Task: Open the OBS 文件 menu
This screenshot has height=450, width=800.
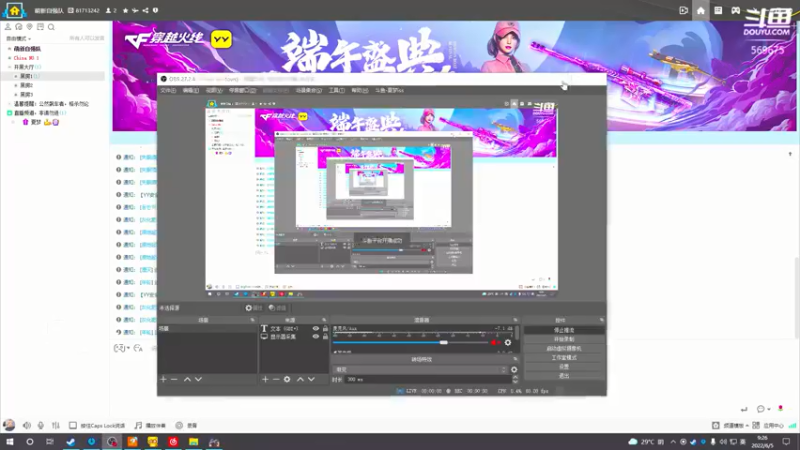Action: (x=168, y=90)
